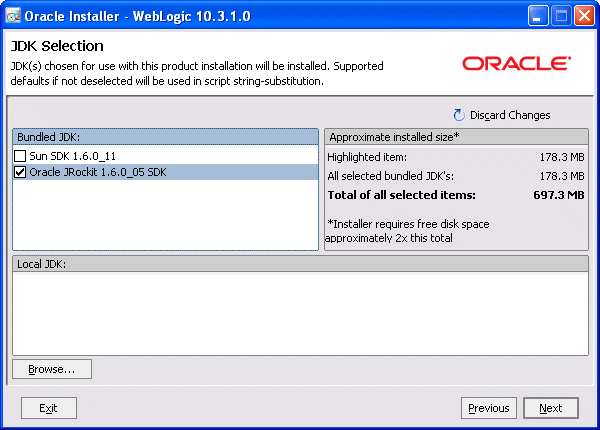Click the Total of all selected items 697.3 MB
Viewport: 600px width, 430px height.
click(x=559, y=195)
